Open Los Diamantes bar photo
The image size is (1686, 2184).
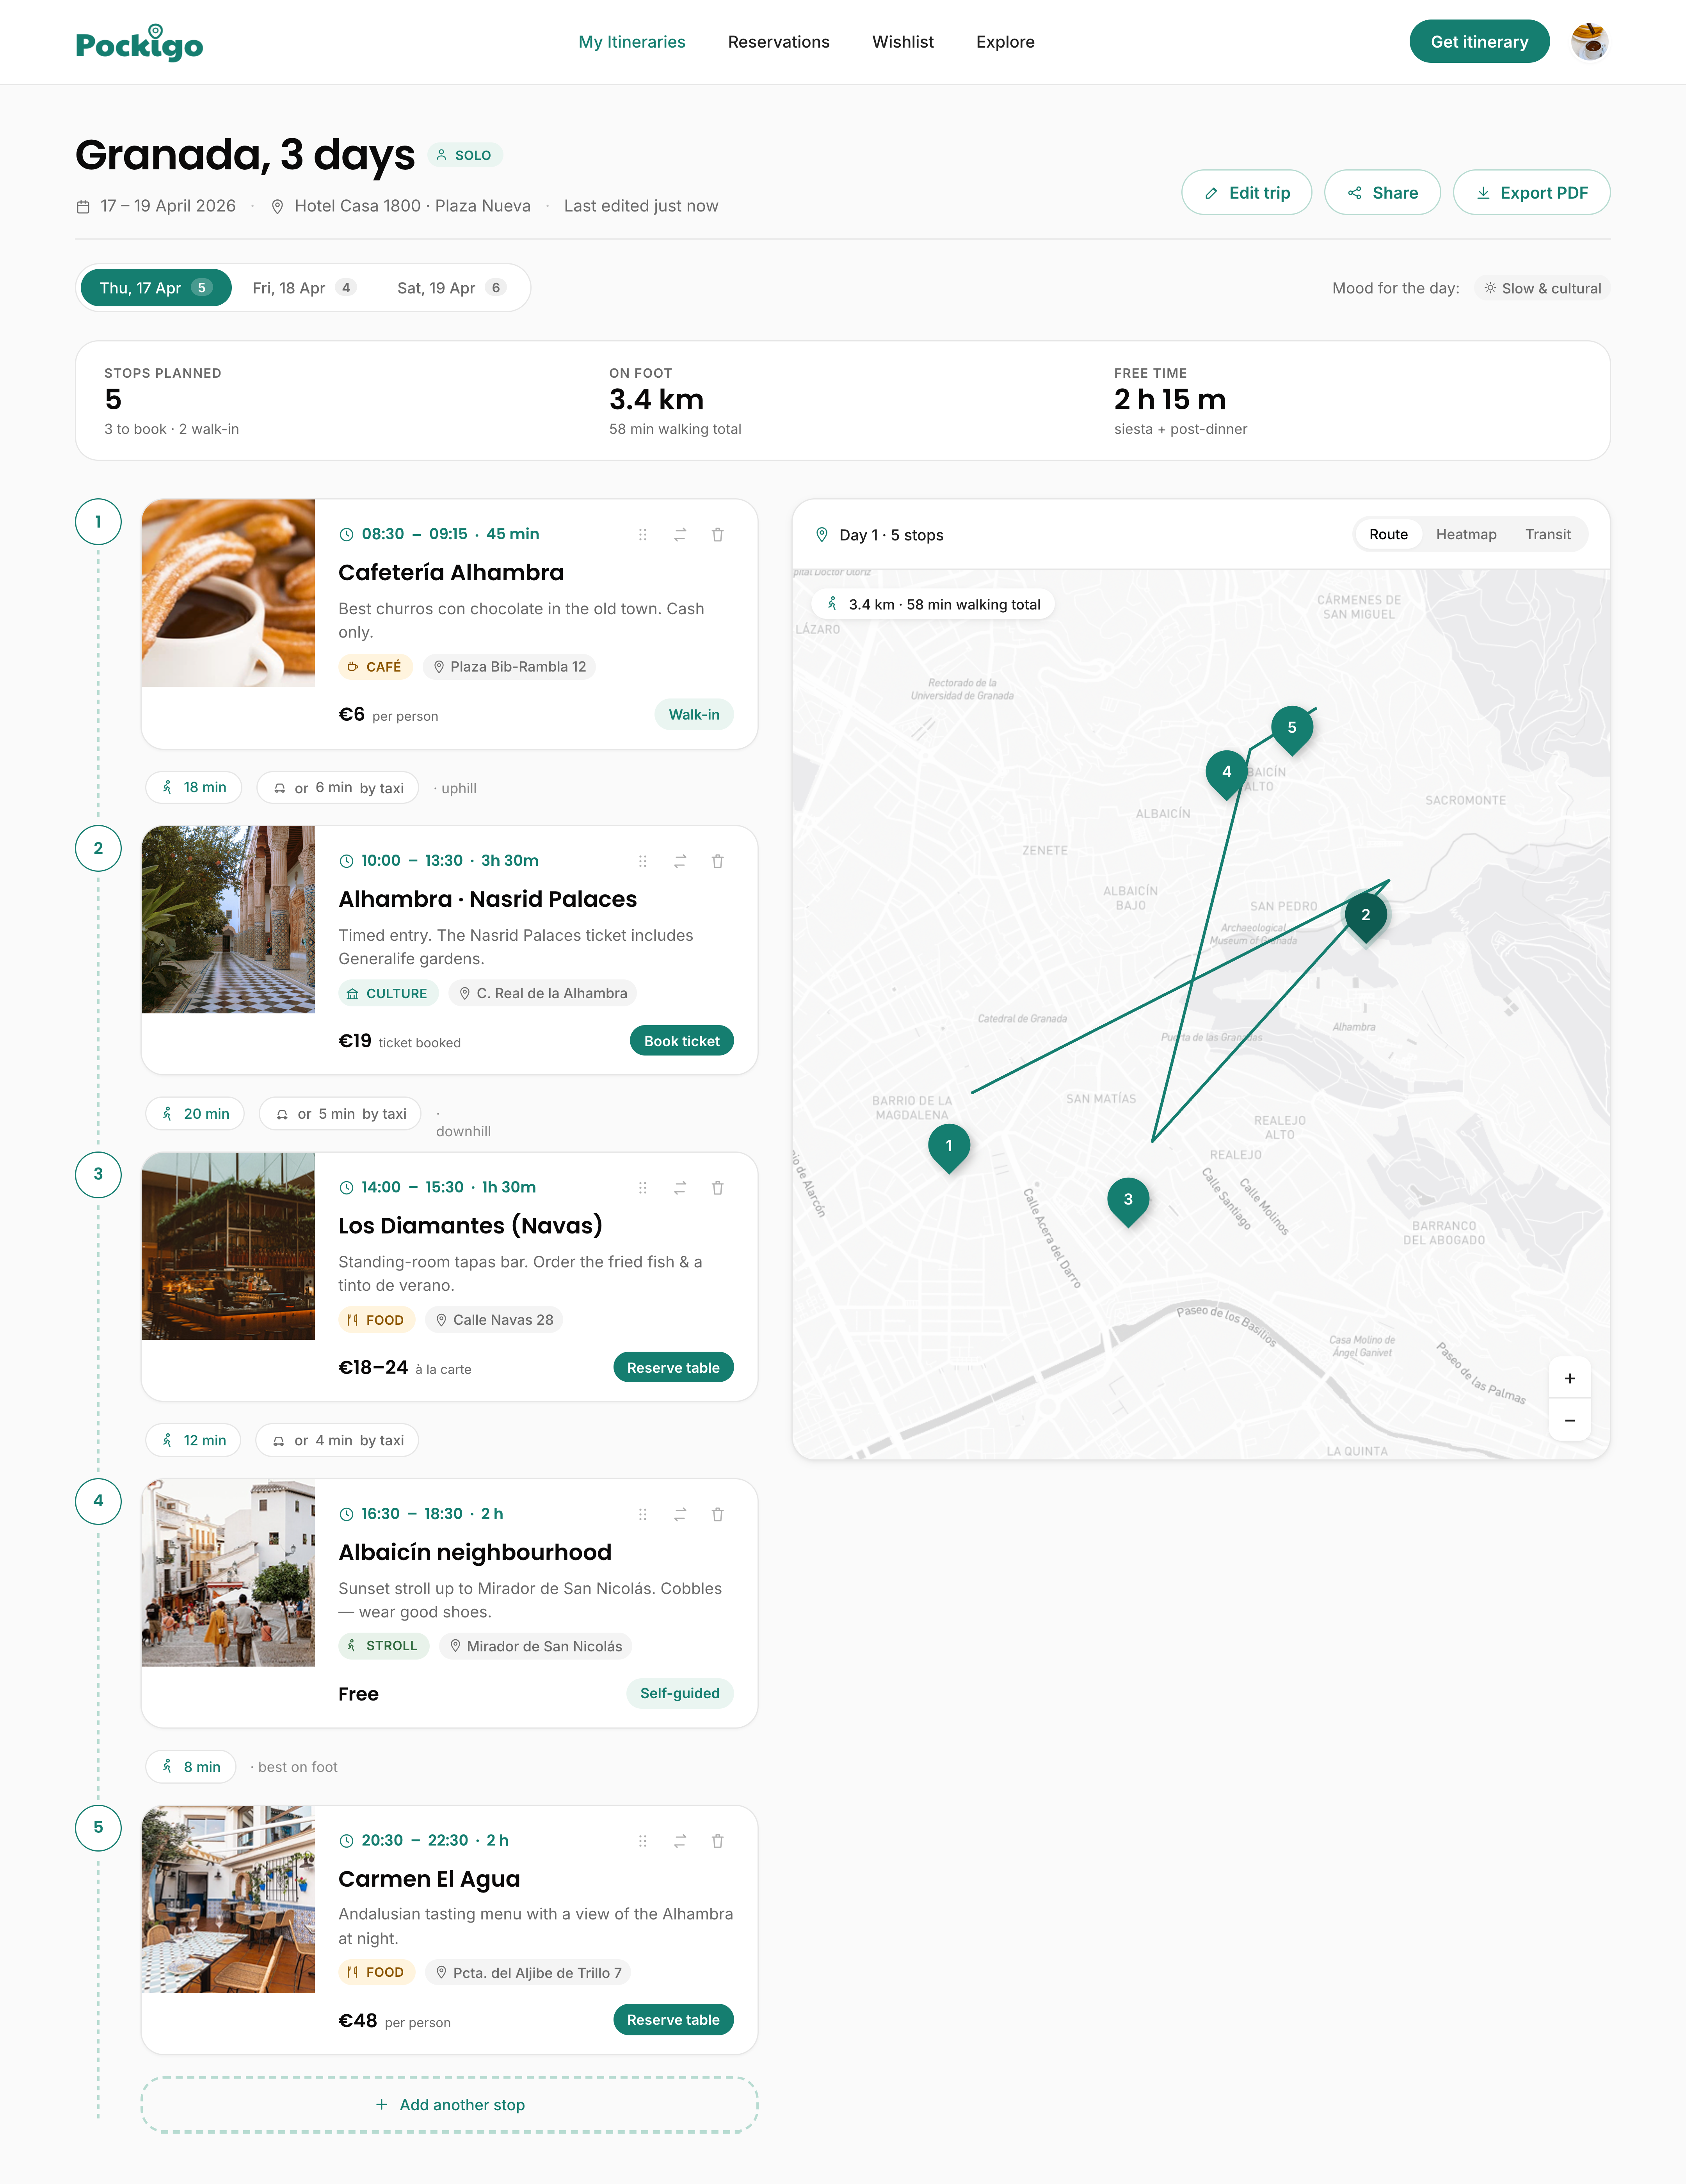coord(228,1246)
